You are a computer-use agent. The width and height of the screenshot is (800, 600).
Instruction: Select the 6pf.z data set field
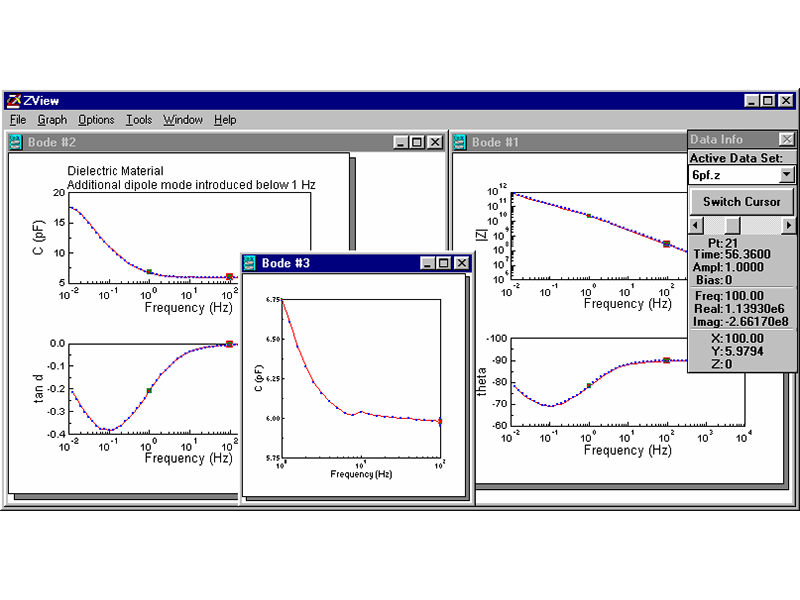[734, 175]
